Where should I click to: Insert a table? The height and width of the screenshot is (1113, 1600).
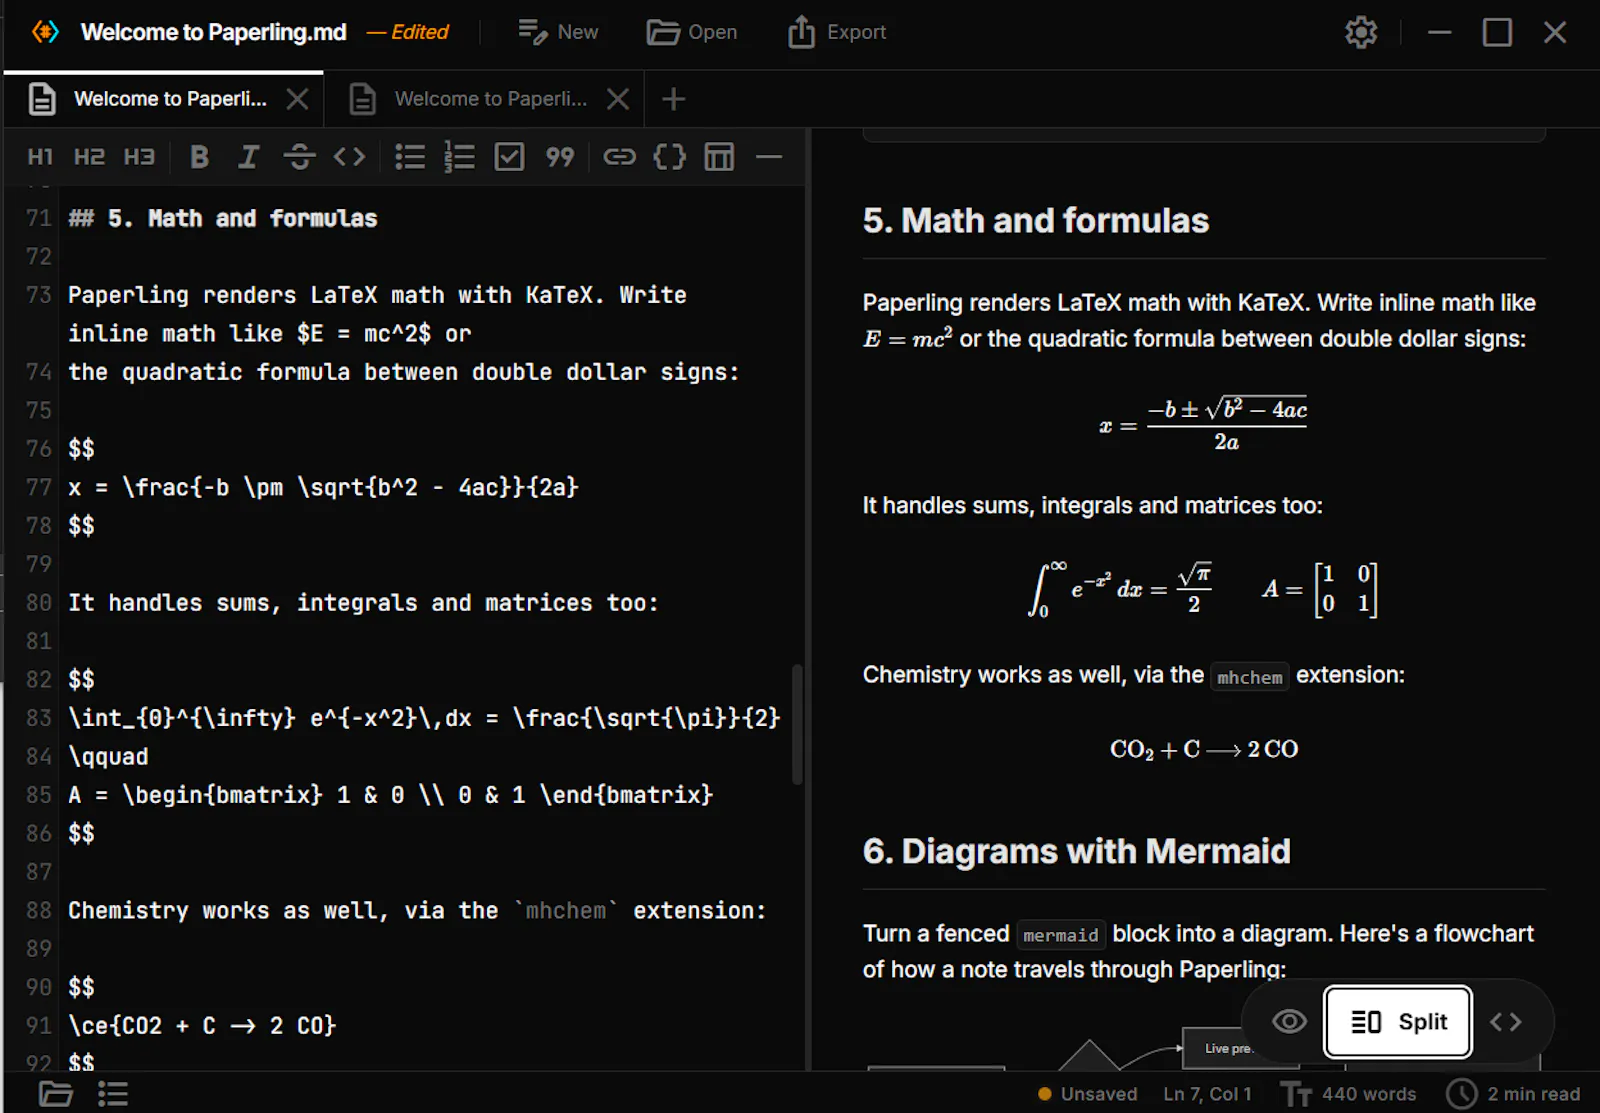pyautogui.click(x=719, y=157)
